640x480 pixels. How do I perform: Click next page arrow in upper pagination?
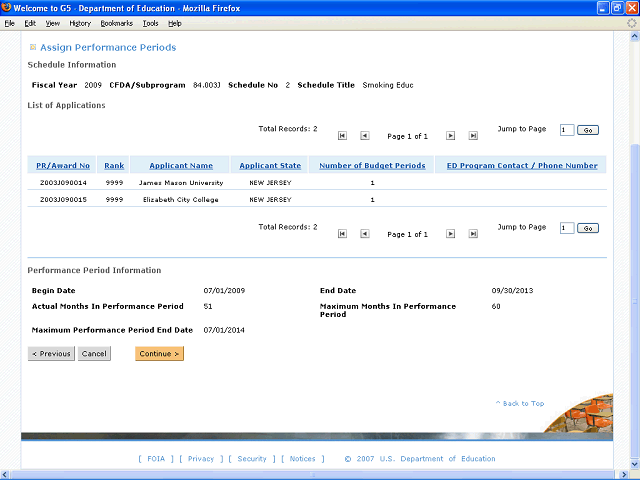pyautogui.click(x=450, y=135)
